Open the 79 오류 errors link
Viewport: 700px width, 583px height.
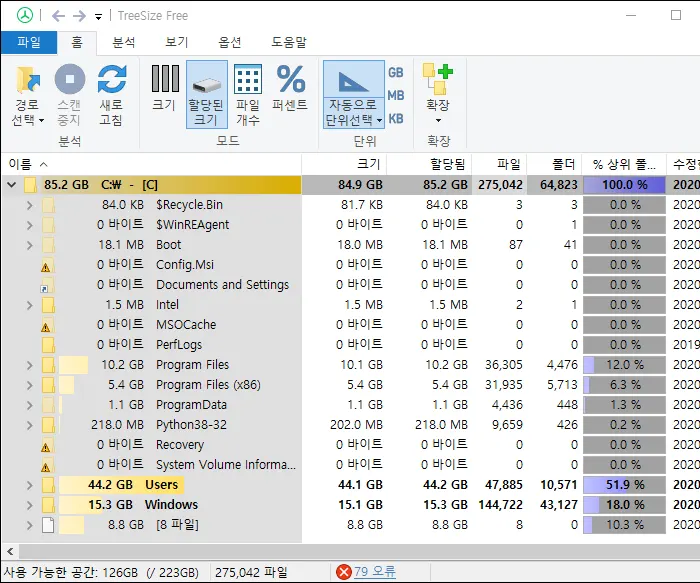click(x=375, y=571)
